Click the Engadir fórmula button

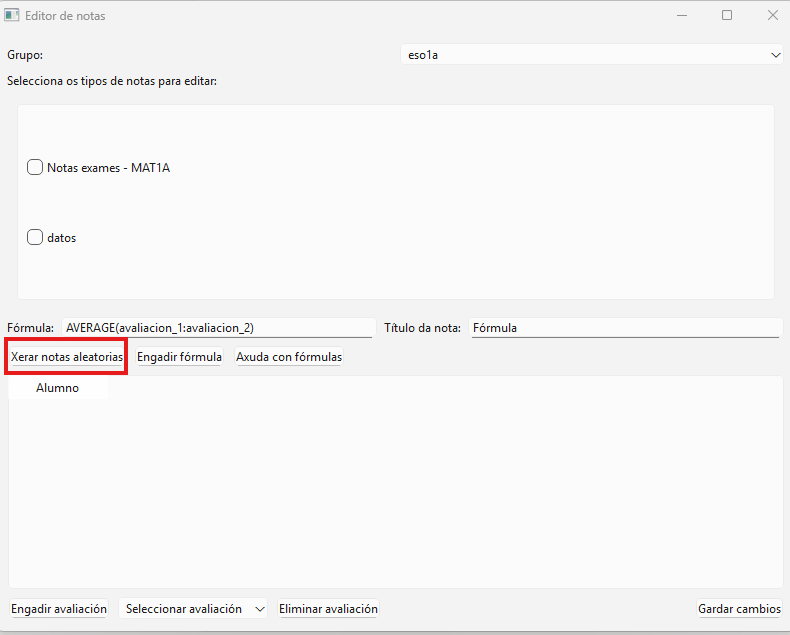click(x=179, y=357)
